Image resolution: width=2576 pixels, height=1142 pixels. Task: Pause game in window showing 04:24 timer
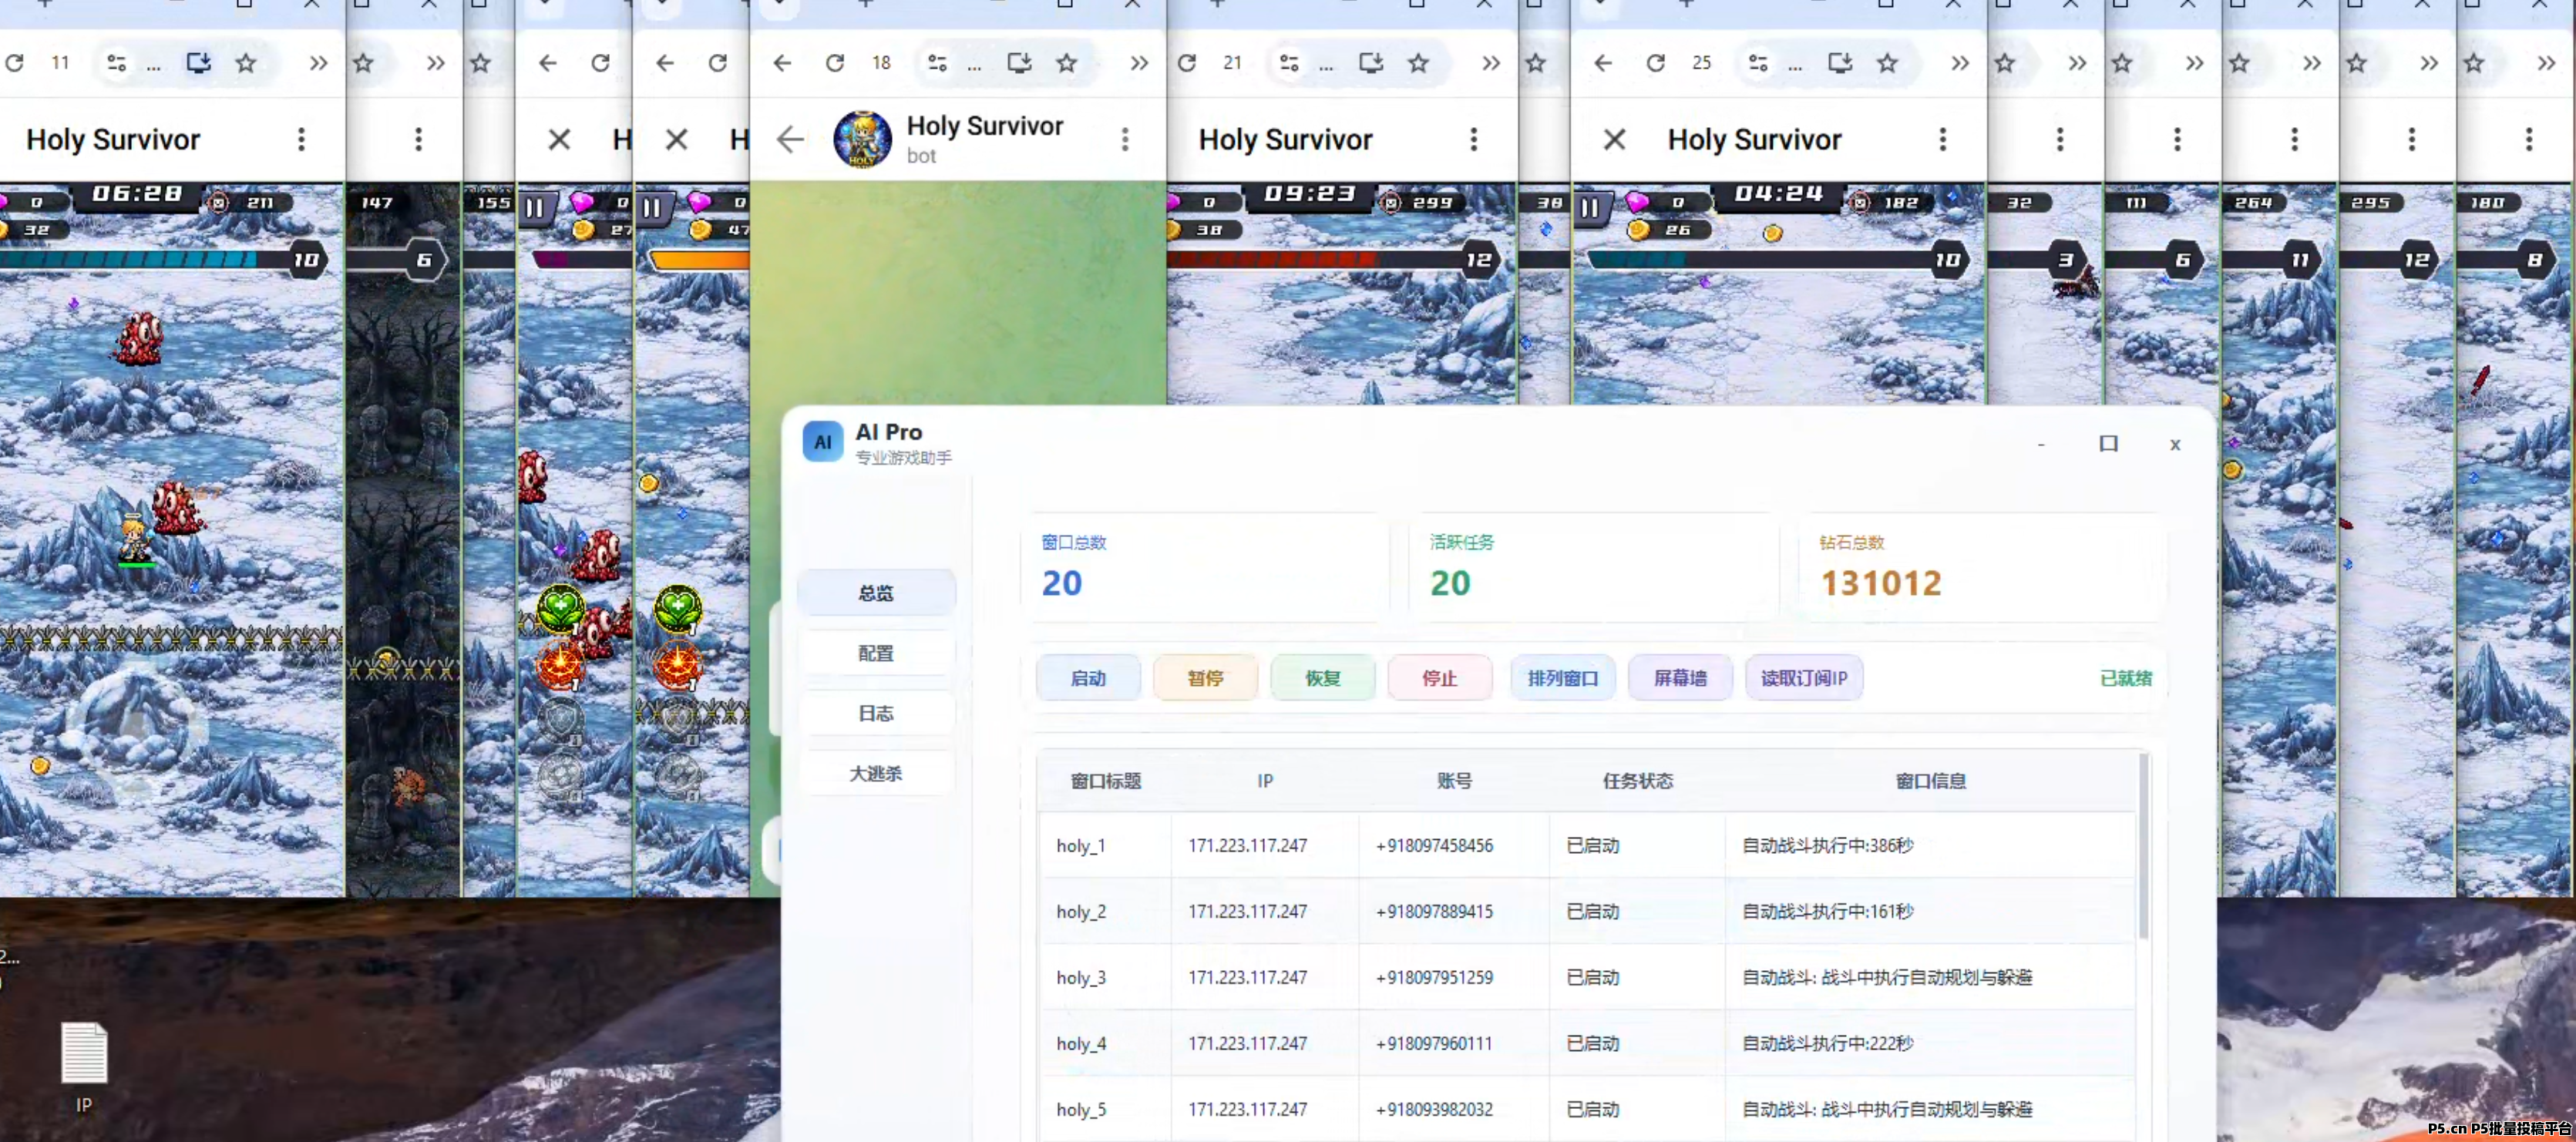click(1589, 207)
